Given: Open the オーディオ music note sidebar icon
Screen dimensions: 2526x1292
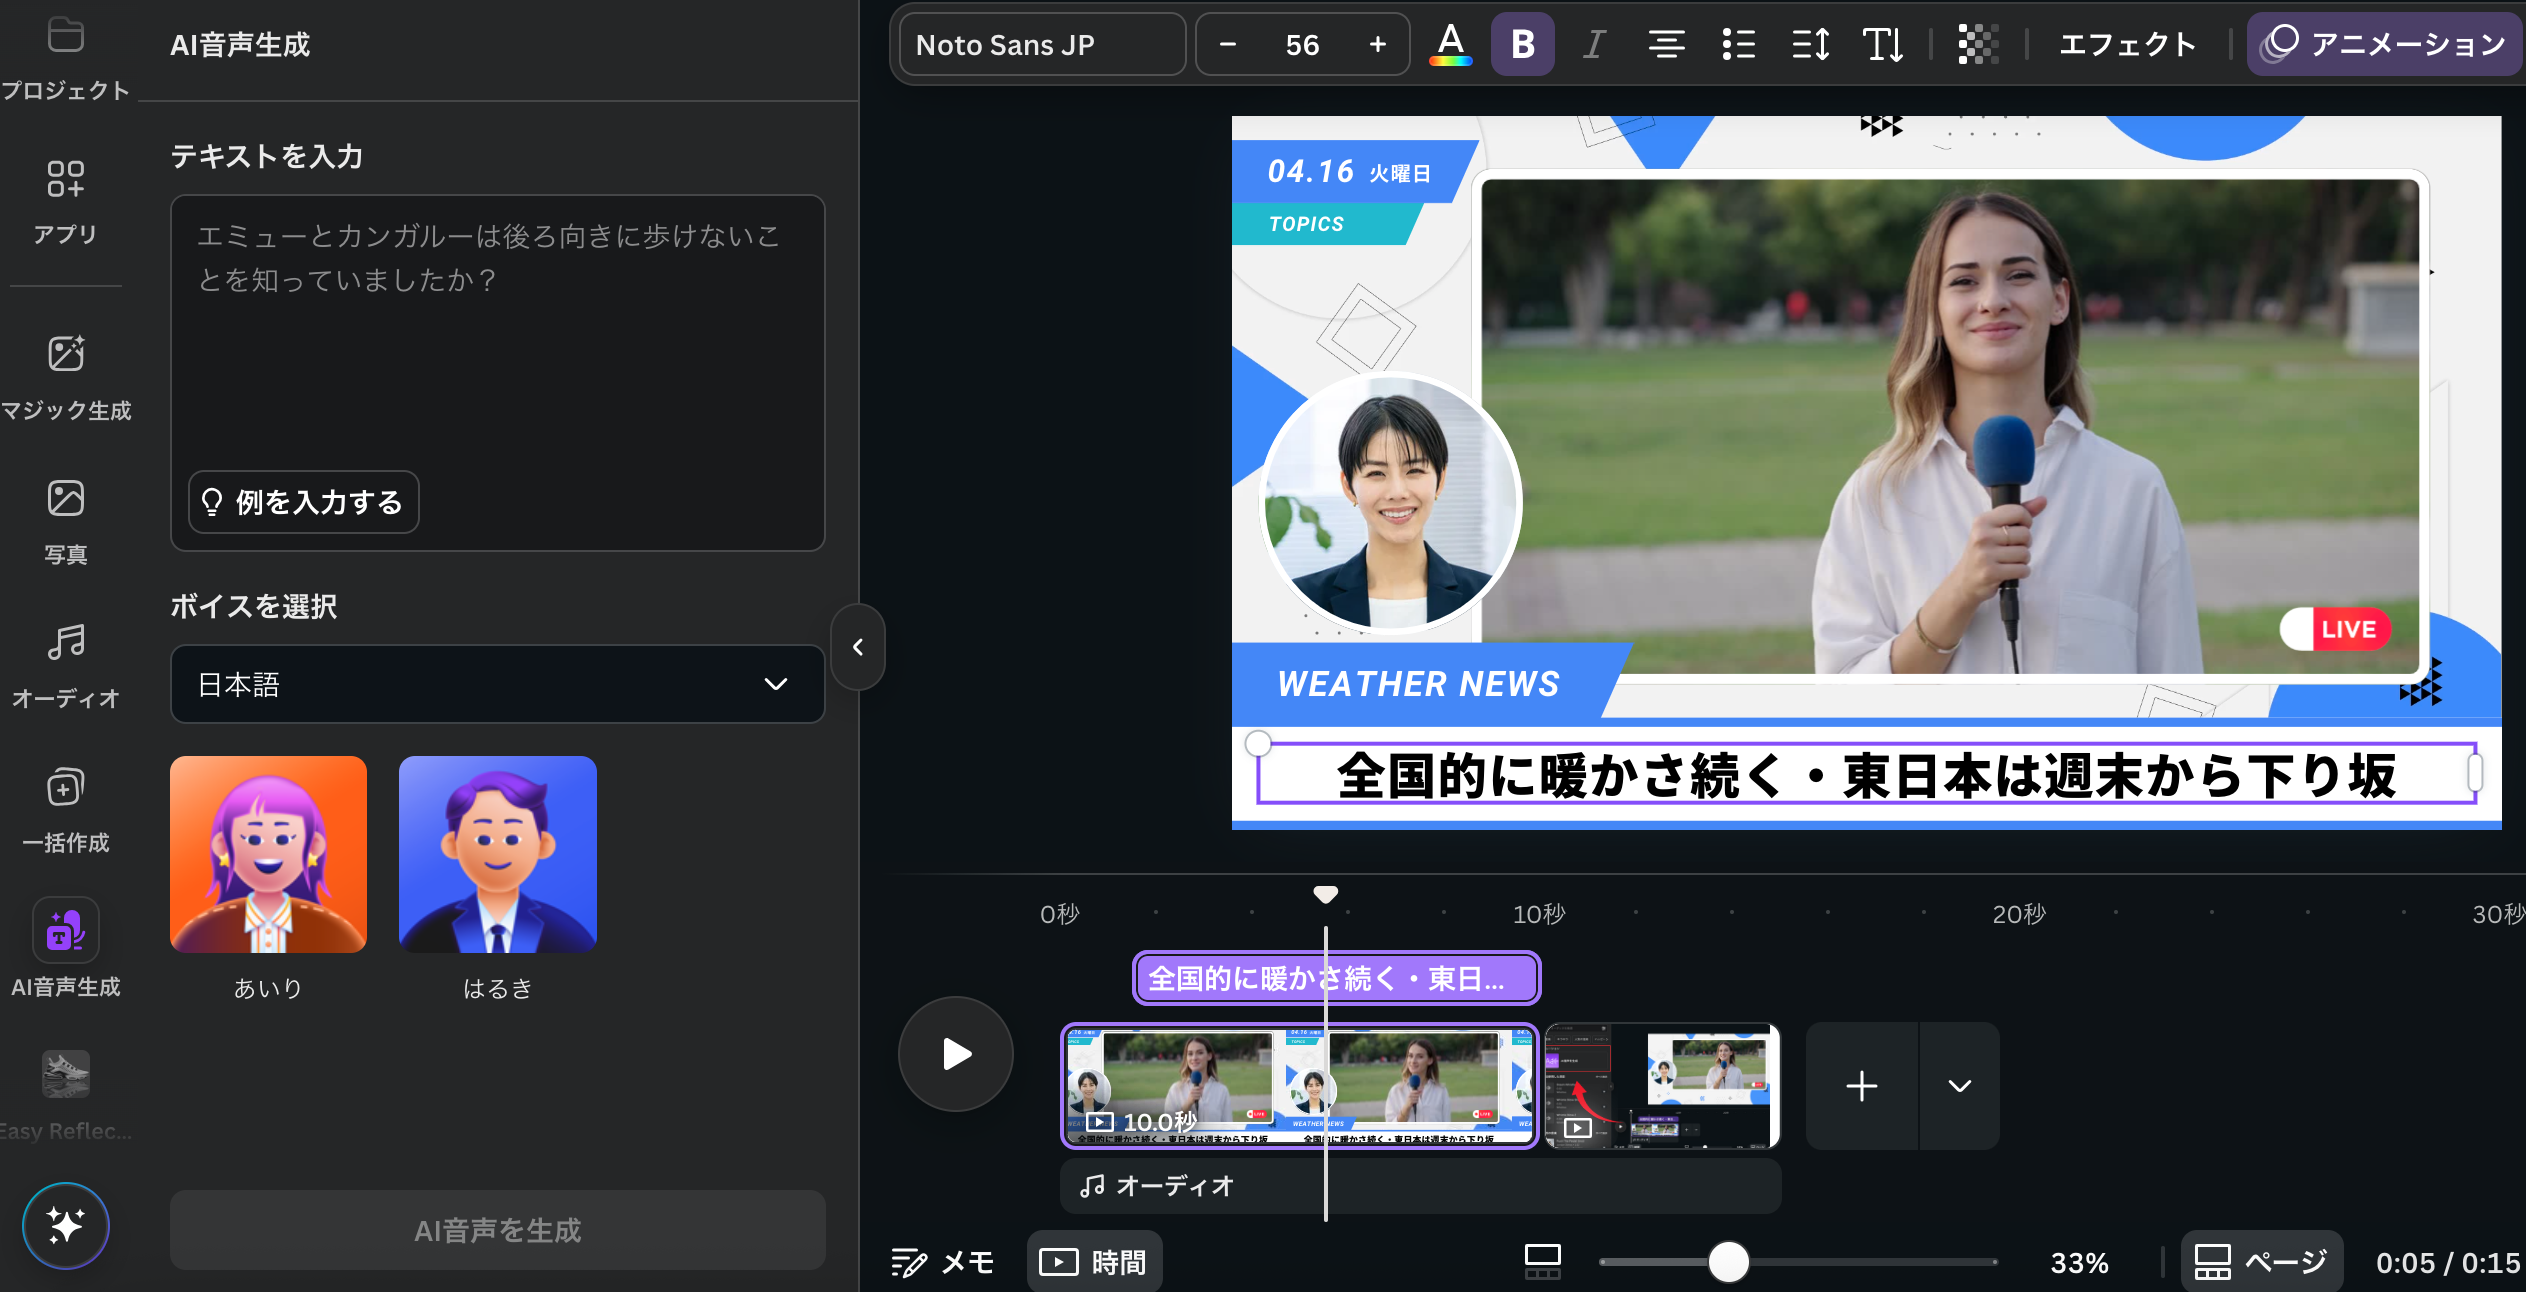Looking at the screenshot, I should (66, 642).
